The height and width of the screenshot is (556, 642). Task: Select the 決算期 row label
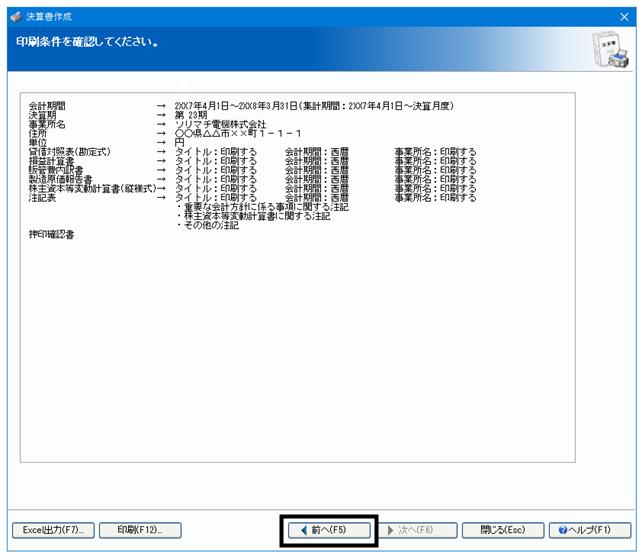(x=43, y=115)
